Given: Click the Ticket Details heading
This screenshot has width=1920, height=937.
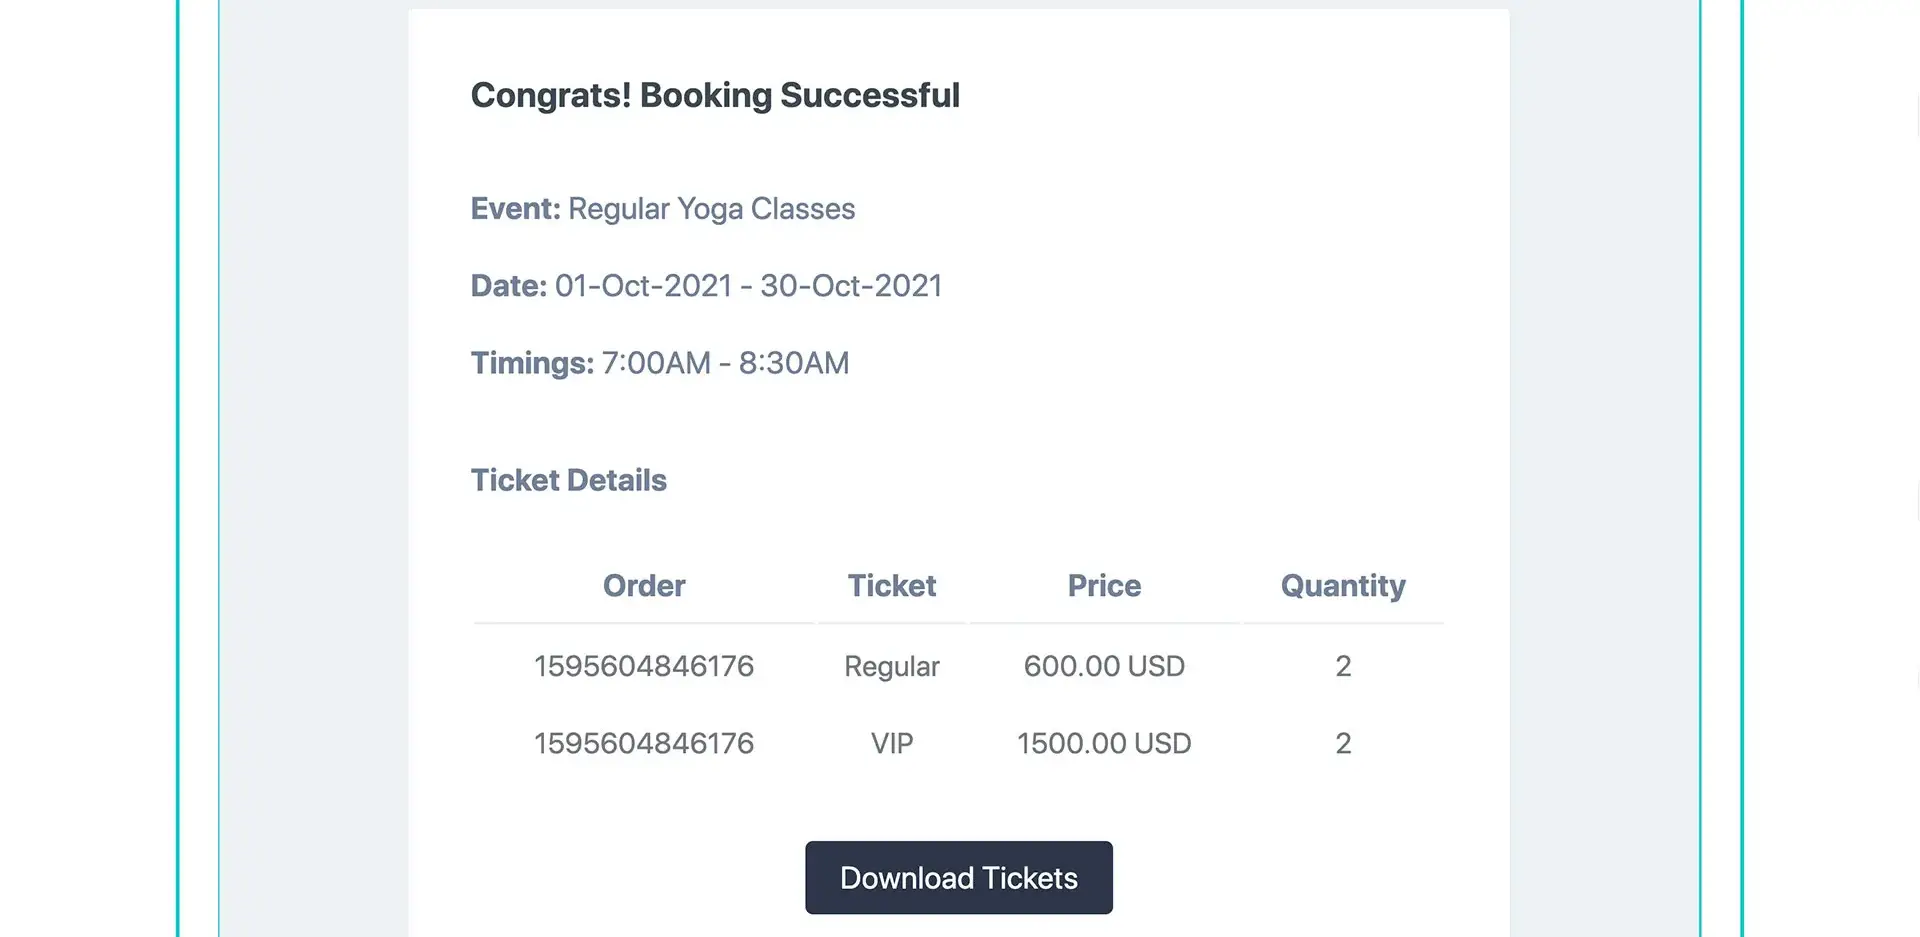Looking at the screenshot, I should (568, 480).
